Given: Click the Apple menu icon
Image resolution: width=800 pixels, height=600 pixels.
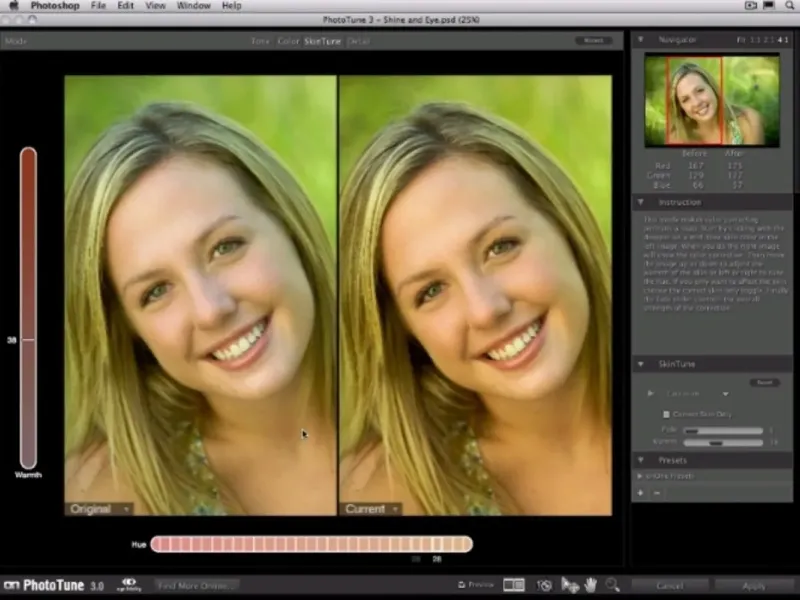Looking at the screenshot, I should [12, 6].
